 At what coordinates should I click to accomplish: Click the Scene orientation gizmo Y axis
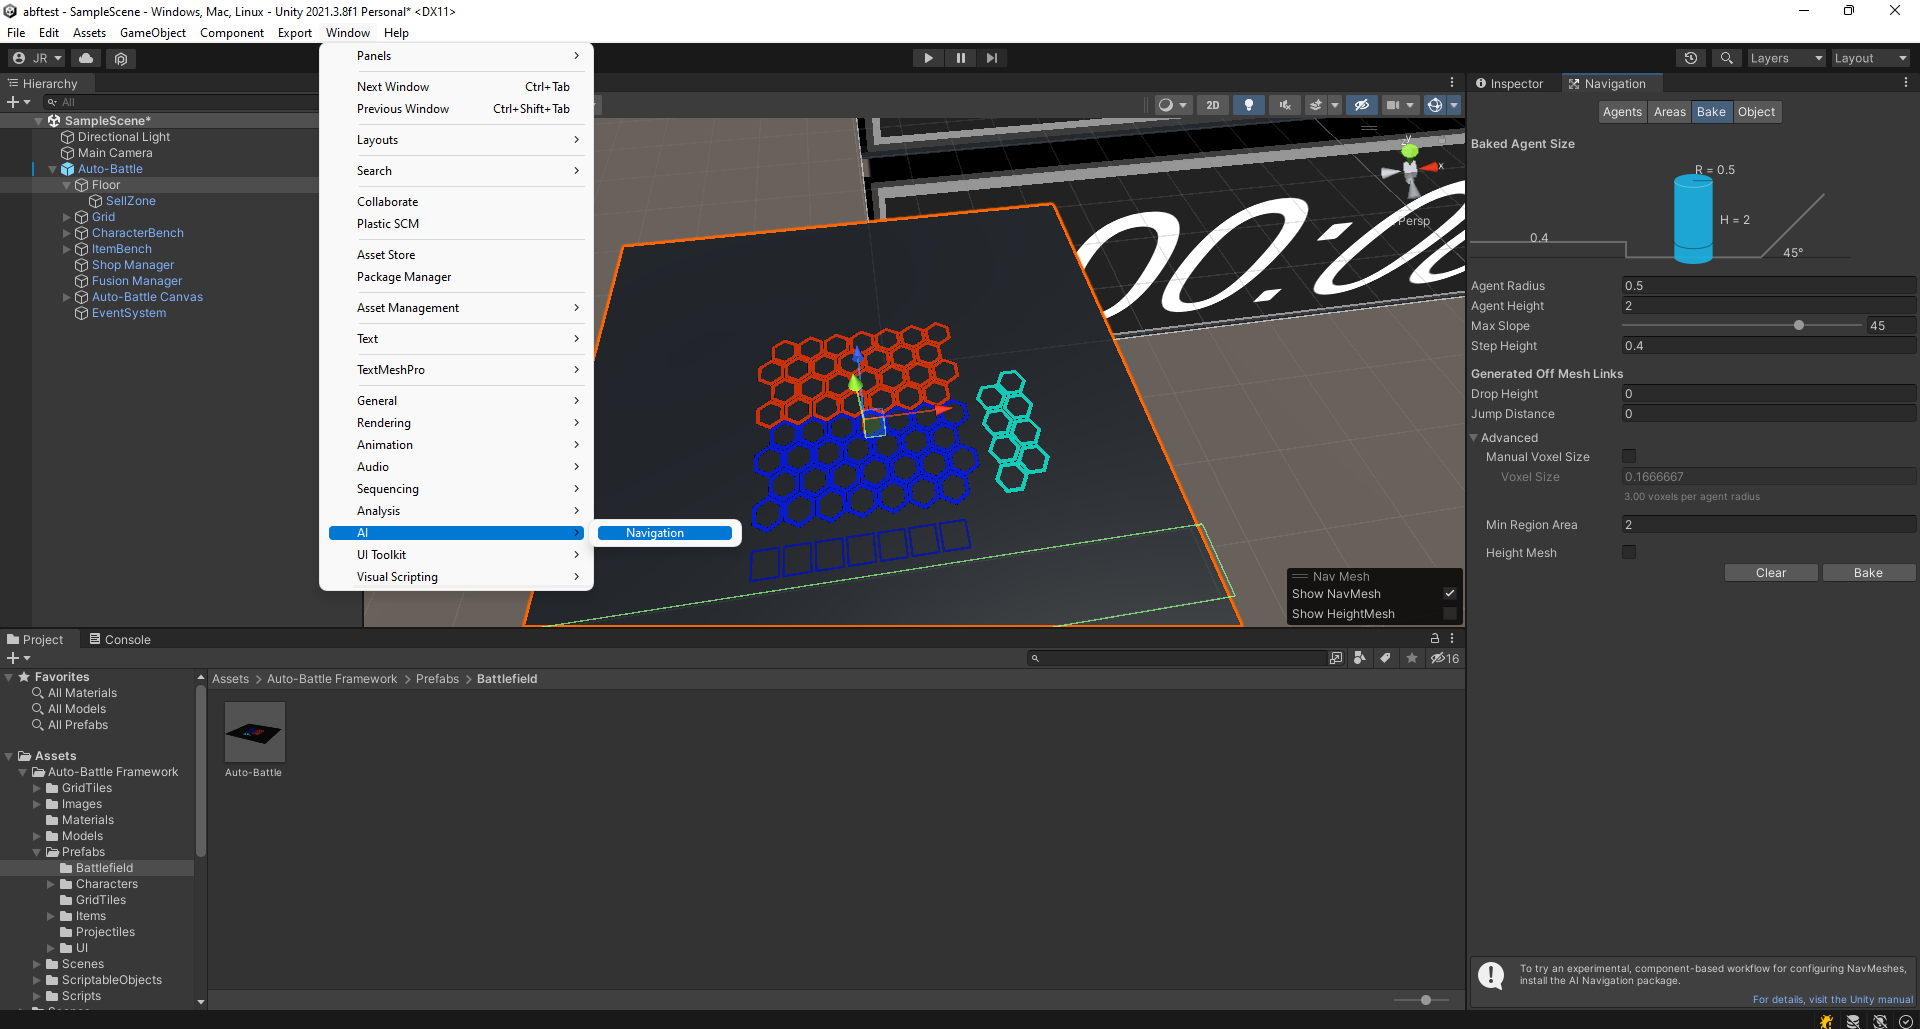pos(1410,150)
